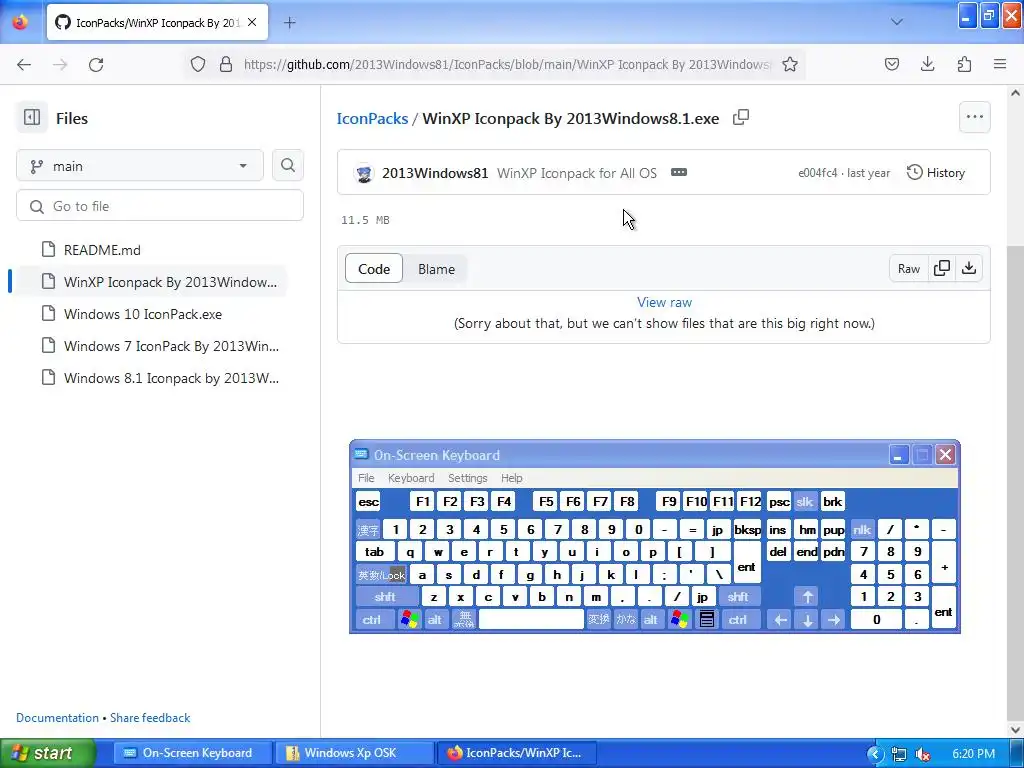The height and width of the screenshot is (768, 1024).
Task: Select Windows 7 IconPack file
Action: click(160, 345)
